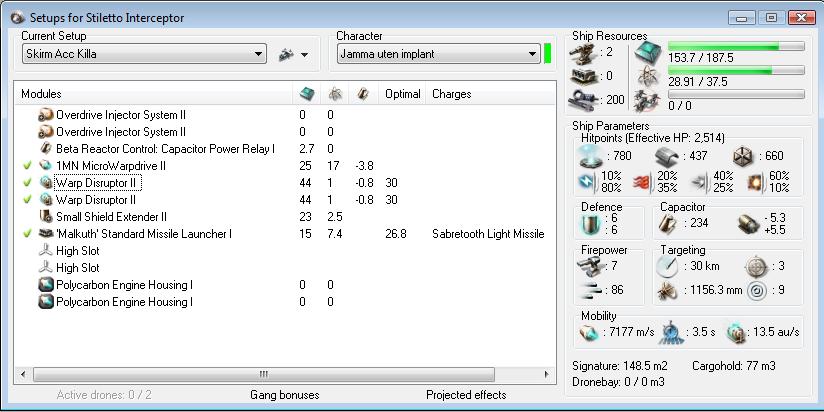824x412 pixels.
Task: Select second Overdrive Injector System II row
Action: point(284,132)
